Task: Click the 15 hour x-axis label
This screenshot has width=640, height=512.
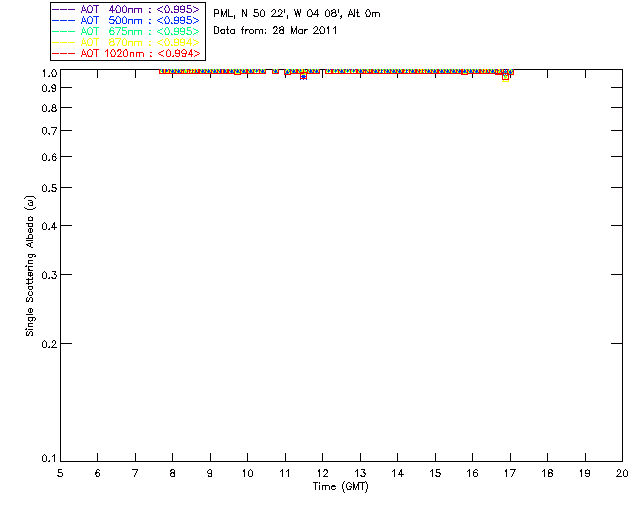Action: (x=435, y=473)
